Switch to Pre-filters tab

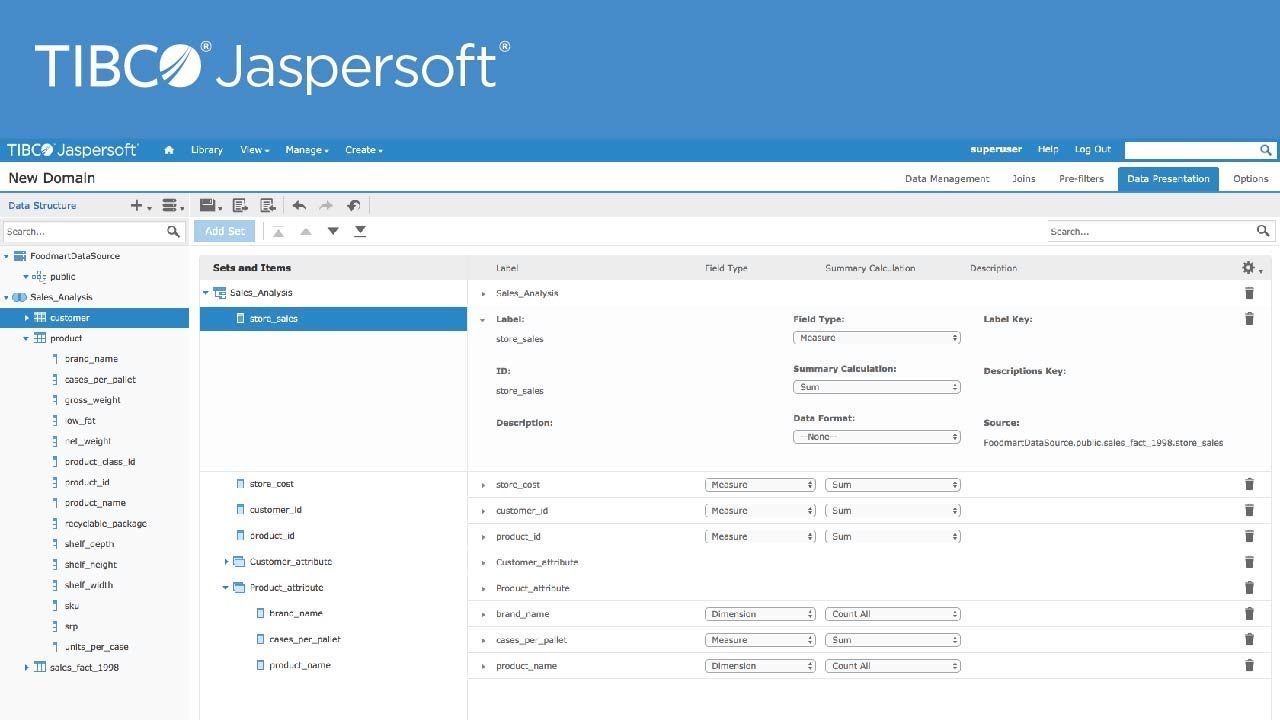click(1081, 179)
